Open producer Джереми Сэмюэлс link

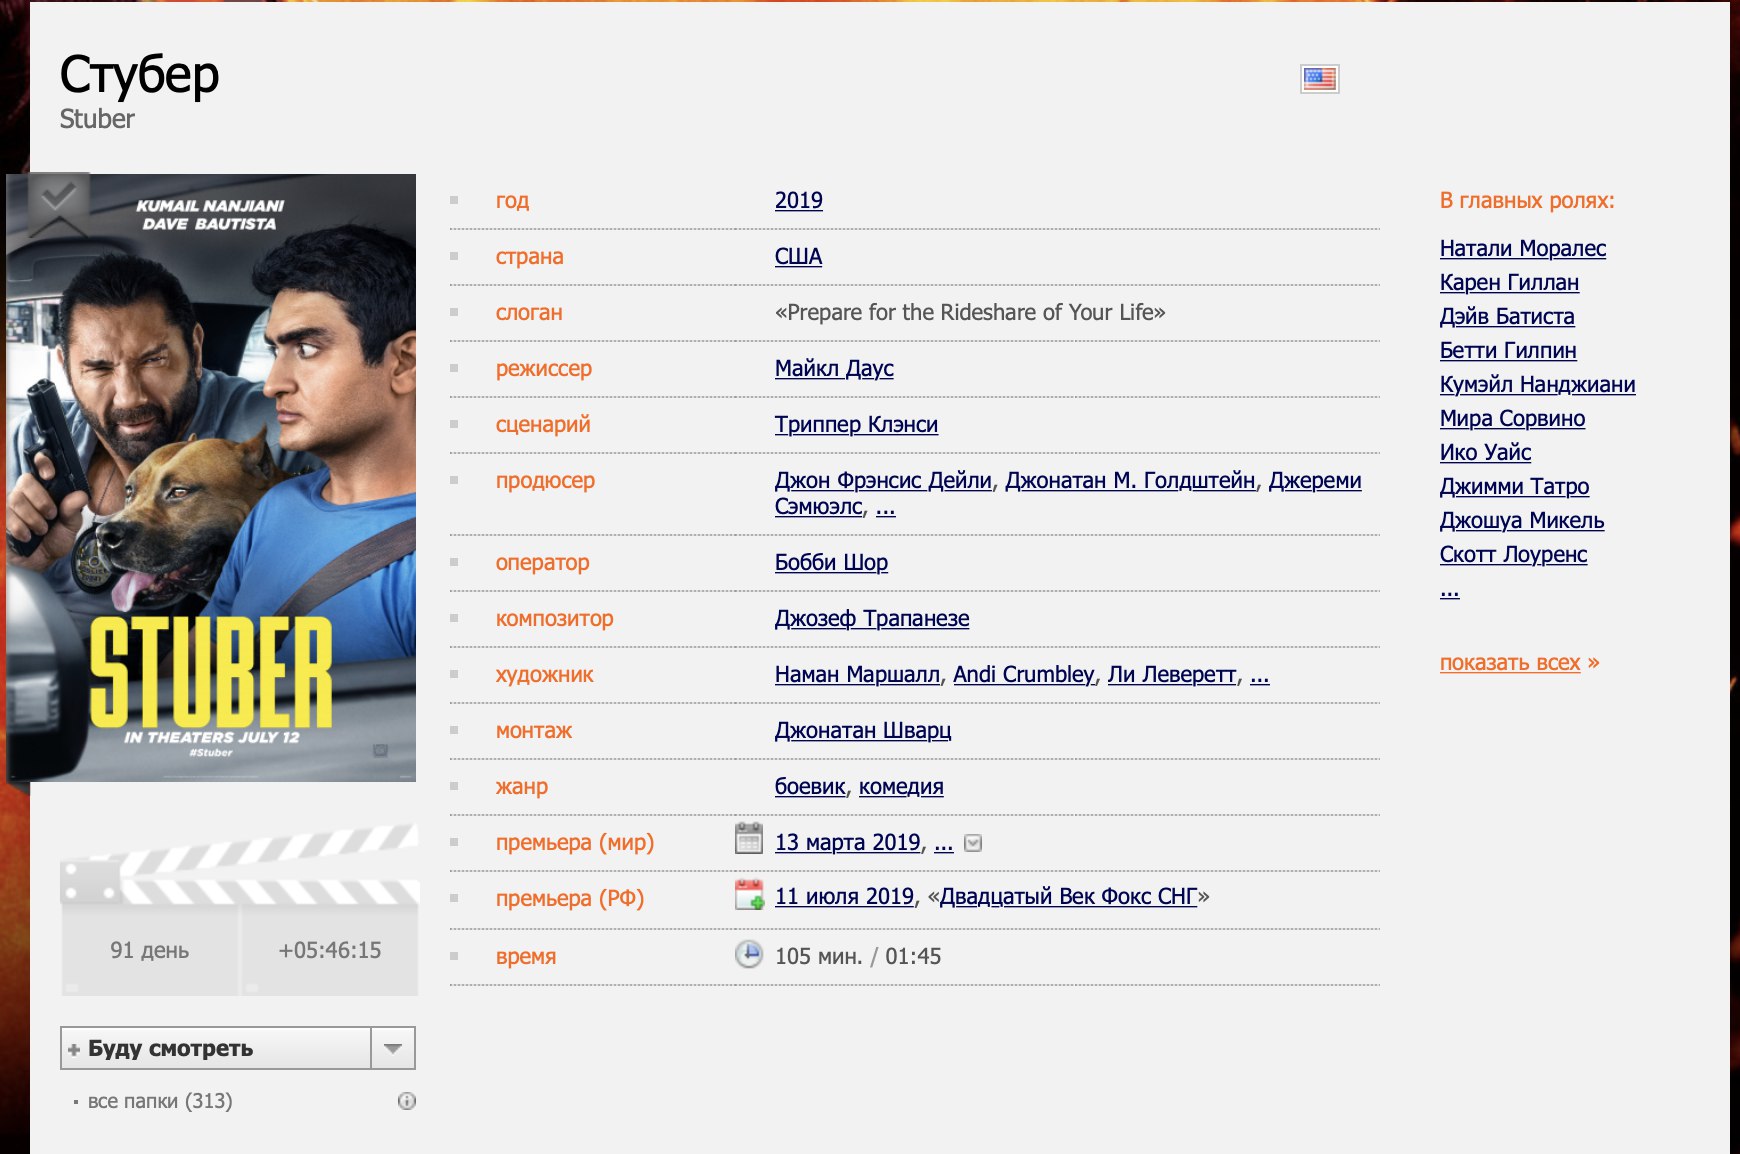[x=1315, y=480]
